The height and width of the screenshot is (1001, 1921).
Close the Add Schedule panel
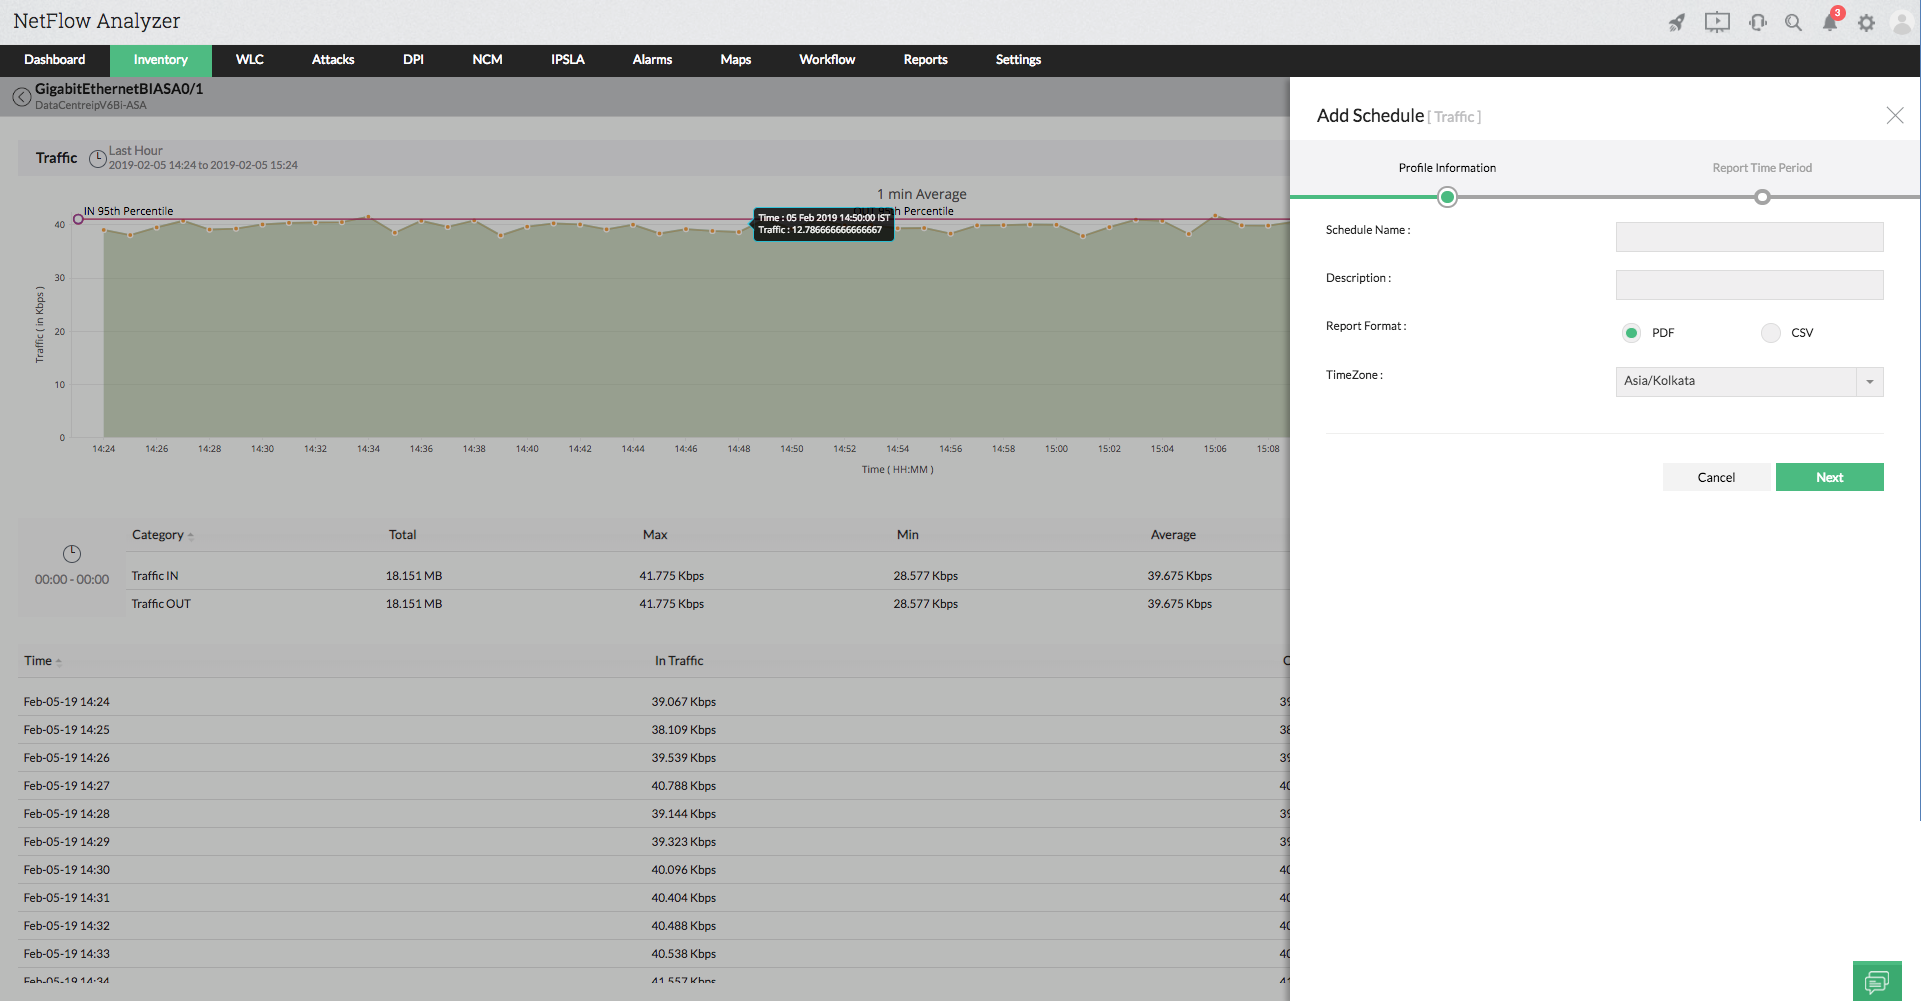point(1894,115)
